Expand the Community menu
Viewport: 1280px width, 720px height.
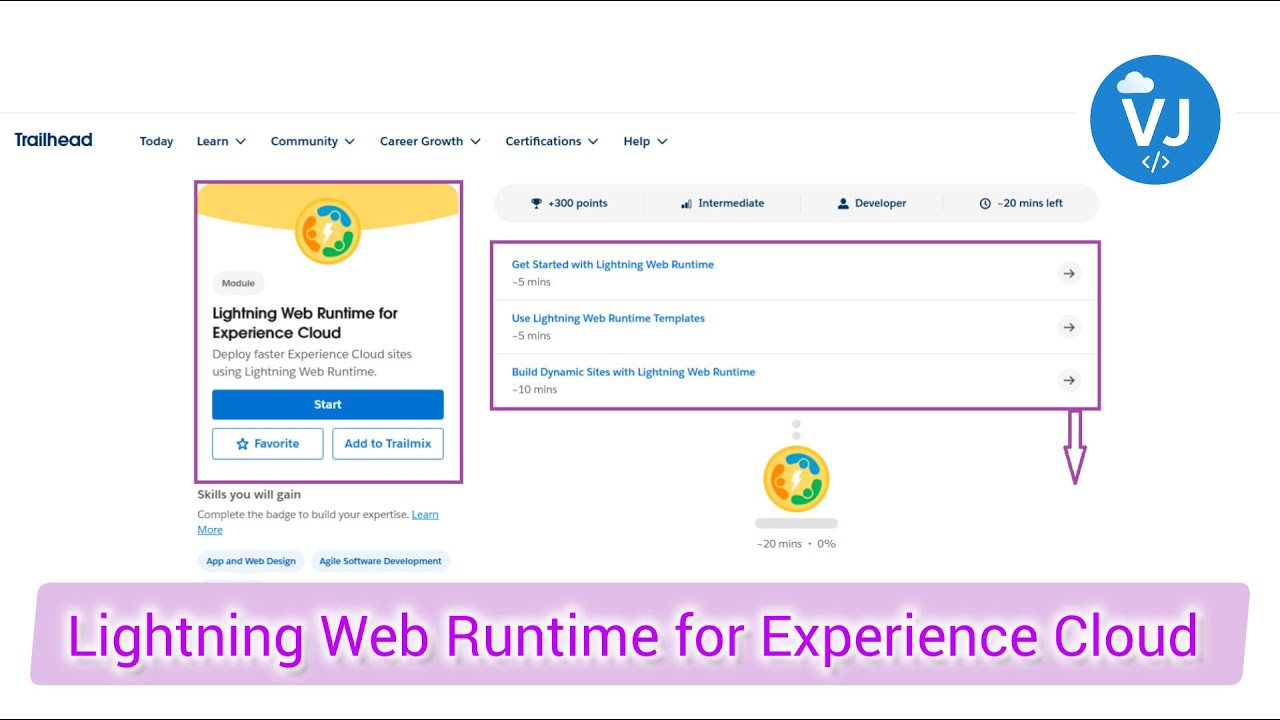coord(313,142)
